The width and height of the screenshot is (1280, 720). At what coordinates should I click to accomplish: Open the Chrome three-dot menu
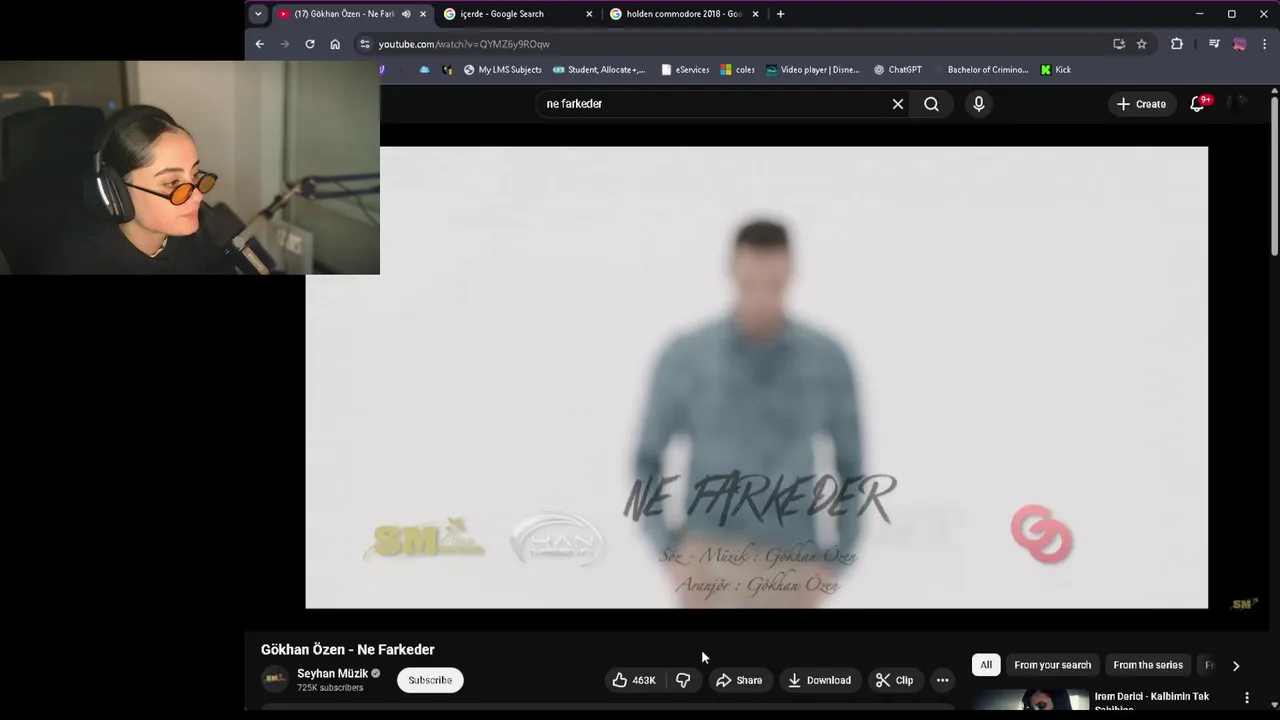[1266, 44]
